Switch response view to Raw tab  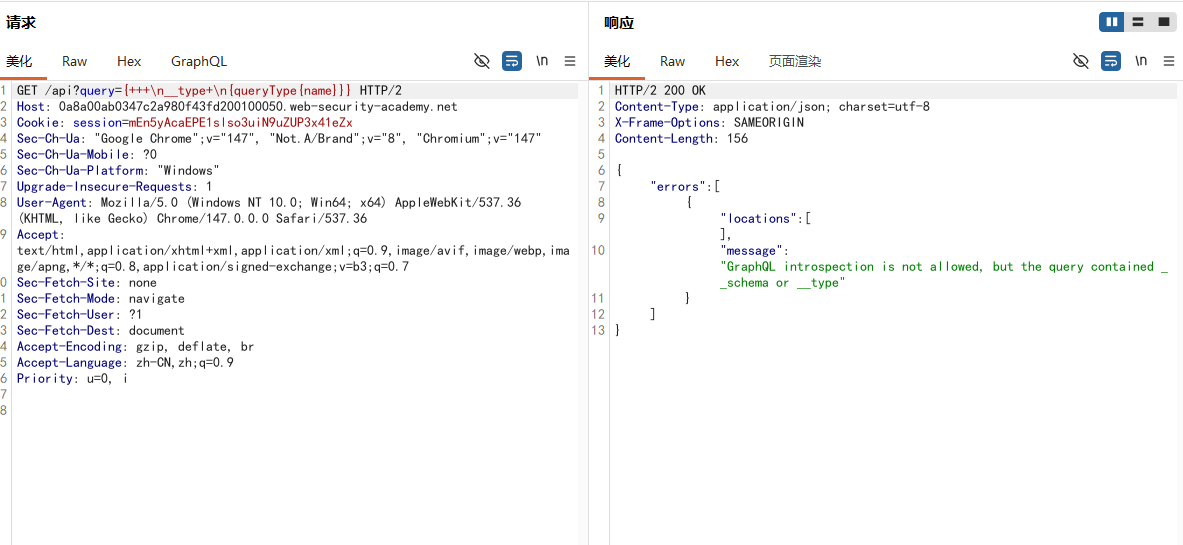pyautogui.click(x=672, y=62)
